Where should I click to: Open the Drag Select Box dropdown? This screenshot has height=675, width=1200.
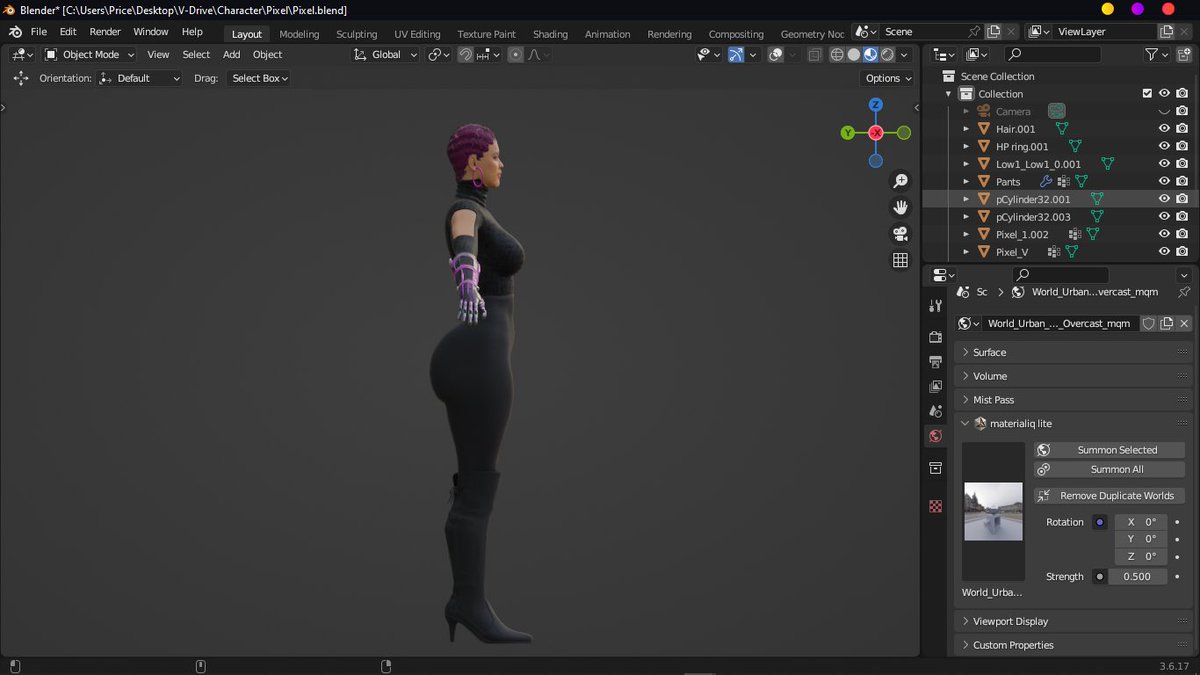[258, 78]
